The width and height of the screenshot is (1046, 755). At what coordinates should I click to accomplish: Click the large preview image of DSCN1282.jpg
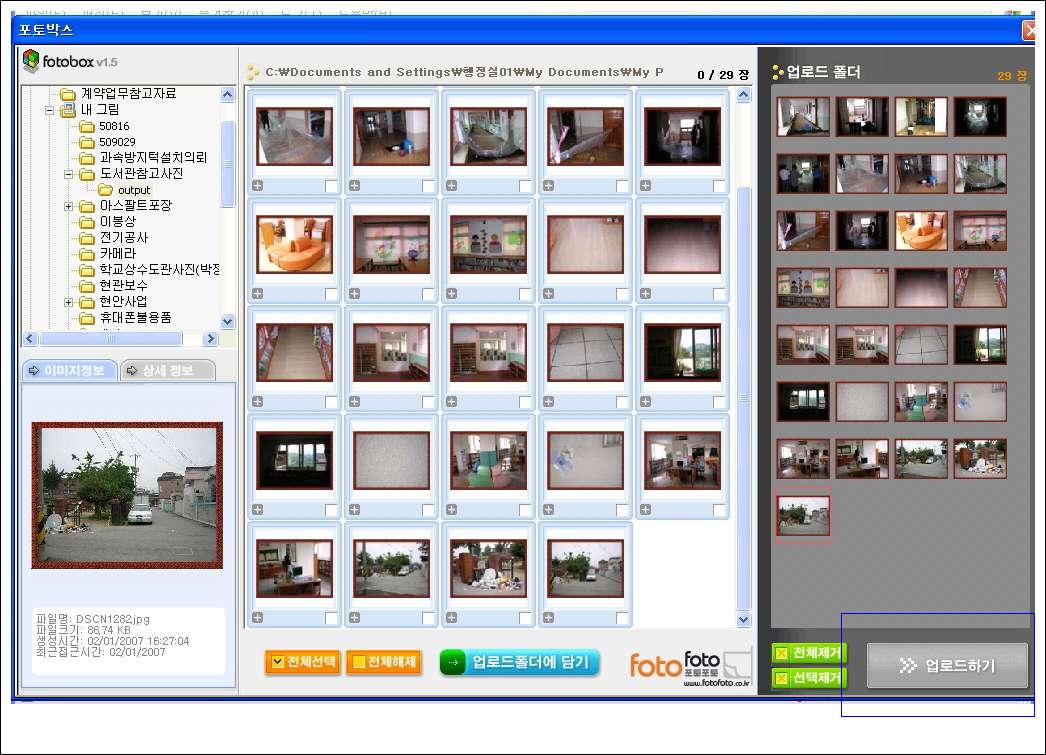pyautogui.click(x=127, y=496)
